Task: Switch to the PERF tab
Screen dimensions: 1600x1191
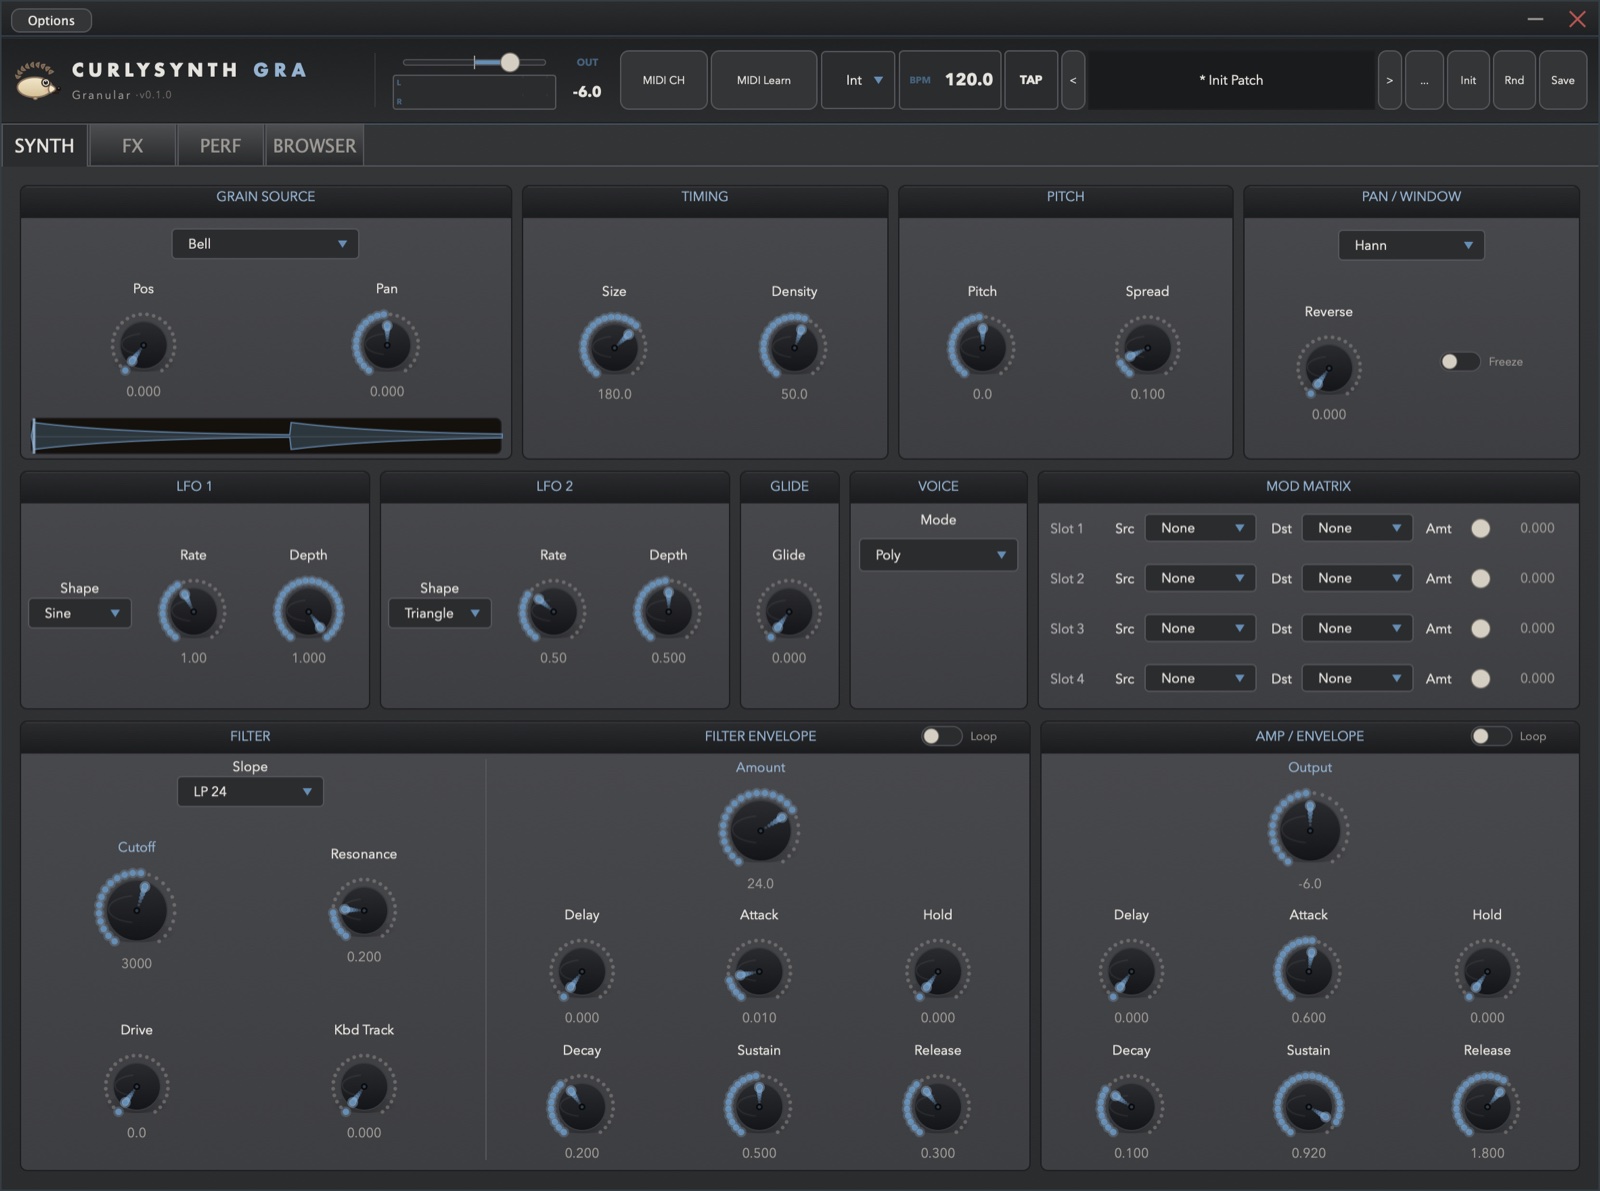Action: click(x=220, y=146)
